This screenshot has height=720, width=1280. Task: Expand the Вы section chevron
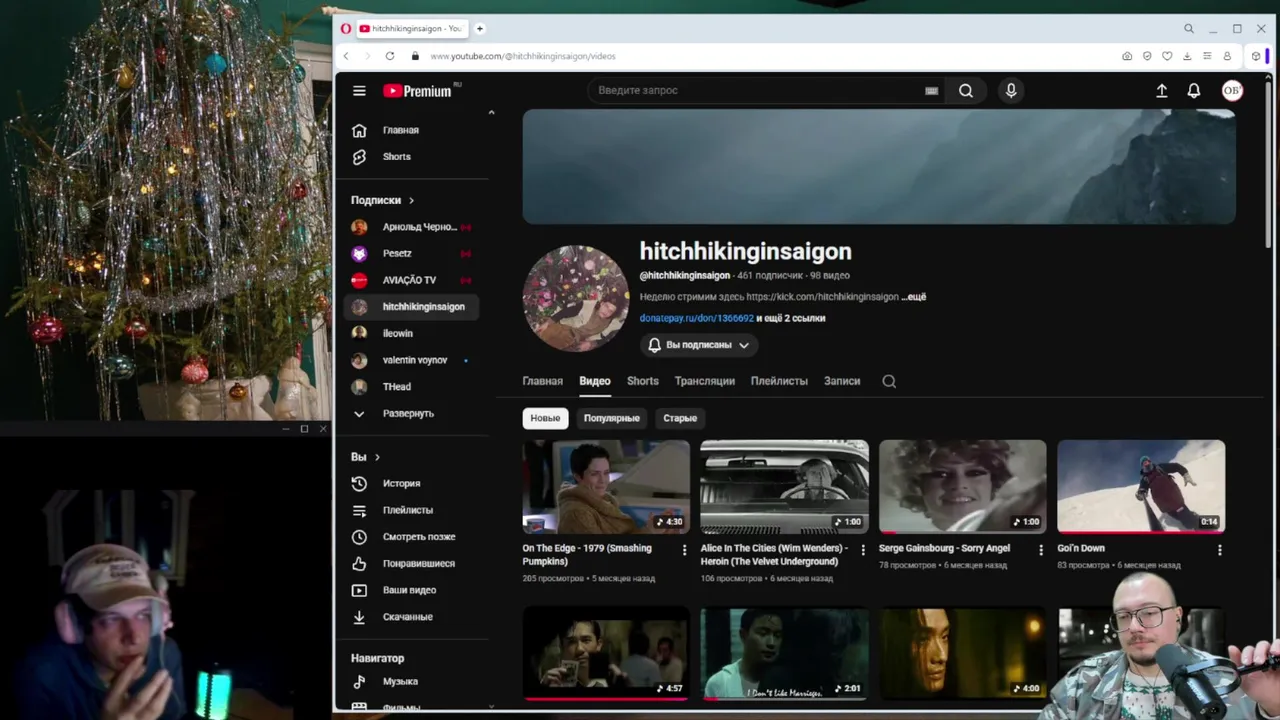click(377, 457)
